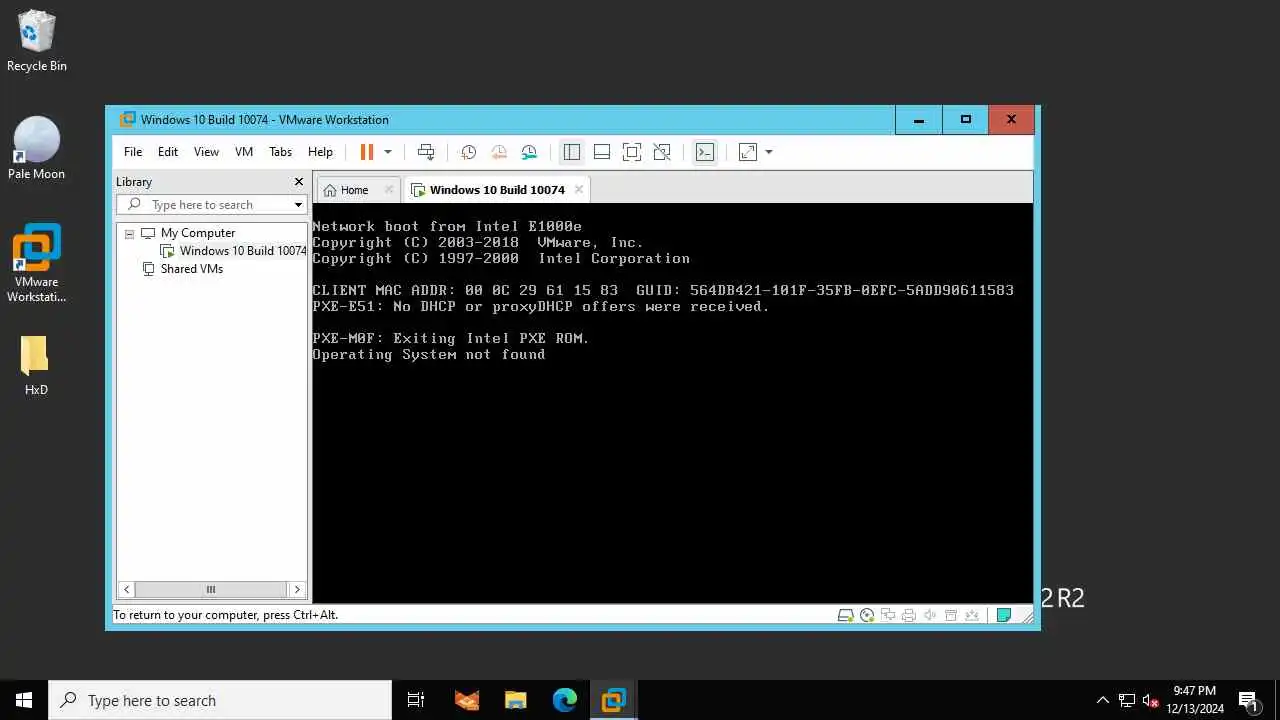1280x720 pixels.
Task: Open the library search dropdown arrow
Action: pyautogui.click(x=298, y=205)
